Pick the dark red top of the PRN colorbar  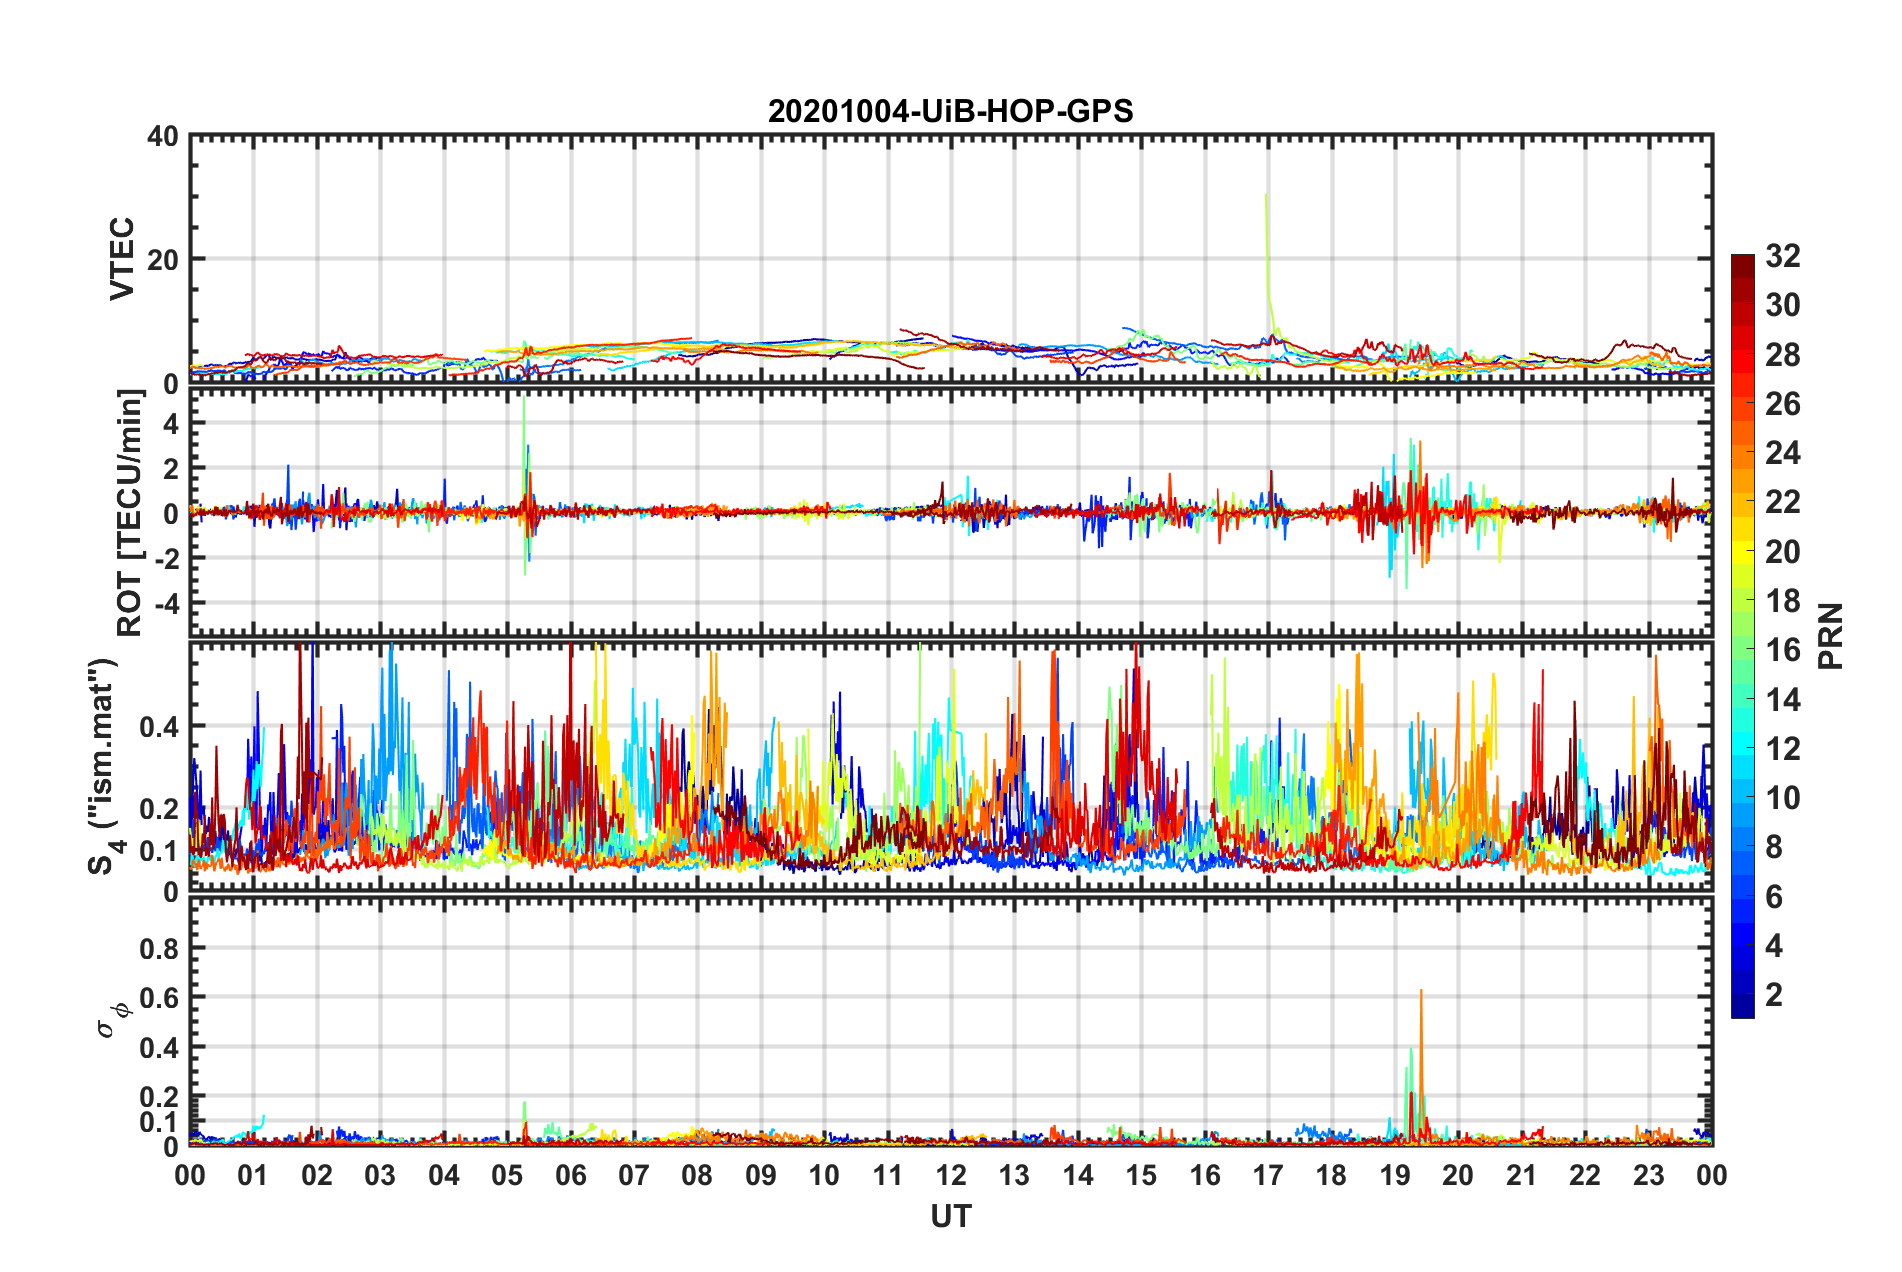[1742, 261]
